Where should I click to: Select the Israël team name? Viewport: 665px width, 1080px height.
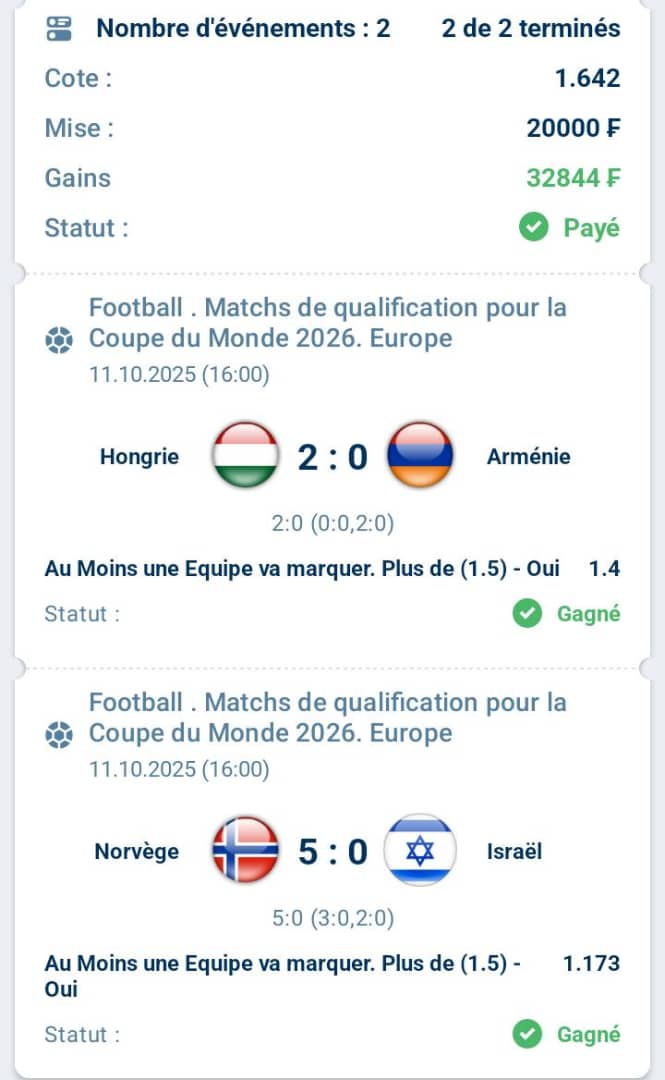pos(515,852)
